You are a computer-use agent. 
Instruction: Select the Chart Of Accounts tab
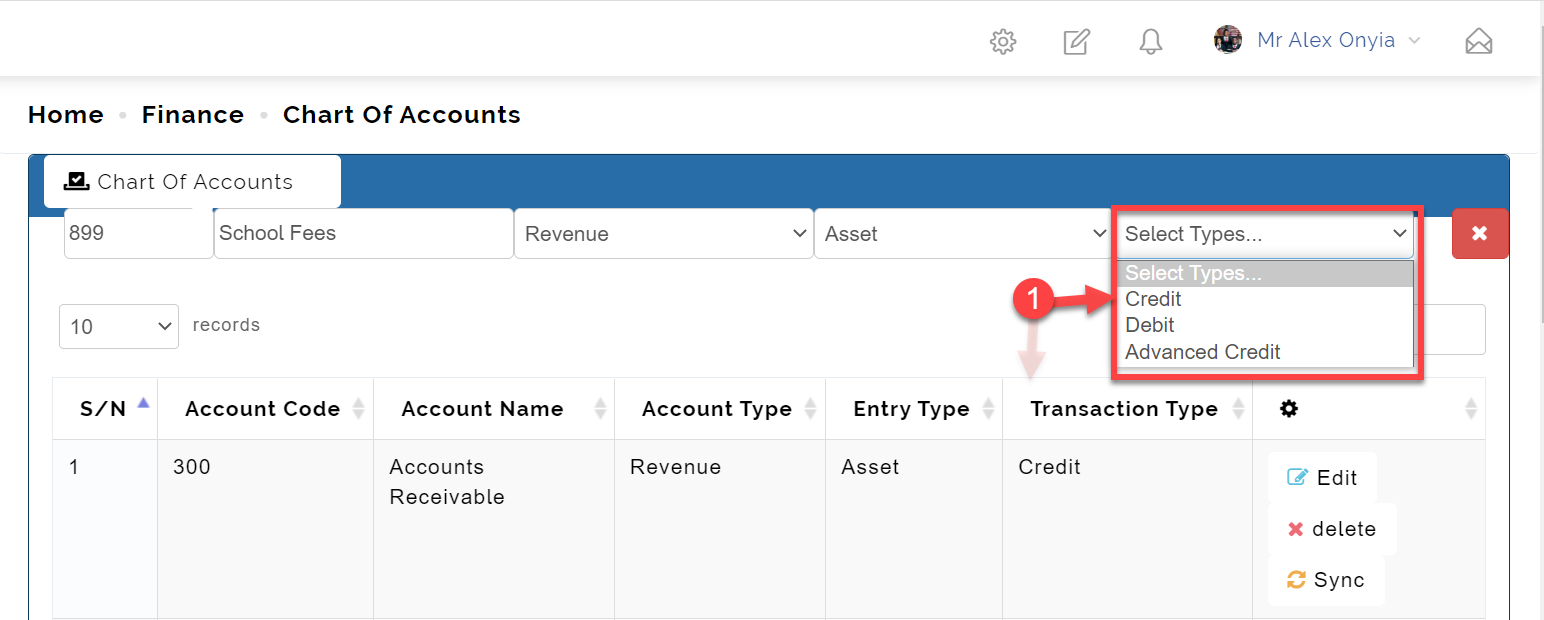[192, 182]
